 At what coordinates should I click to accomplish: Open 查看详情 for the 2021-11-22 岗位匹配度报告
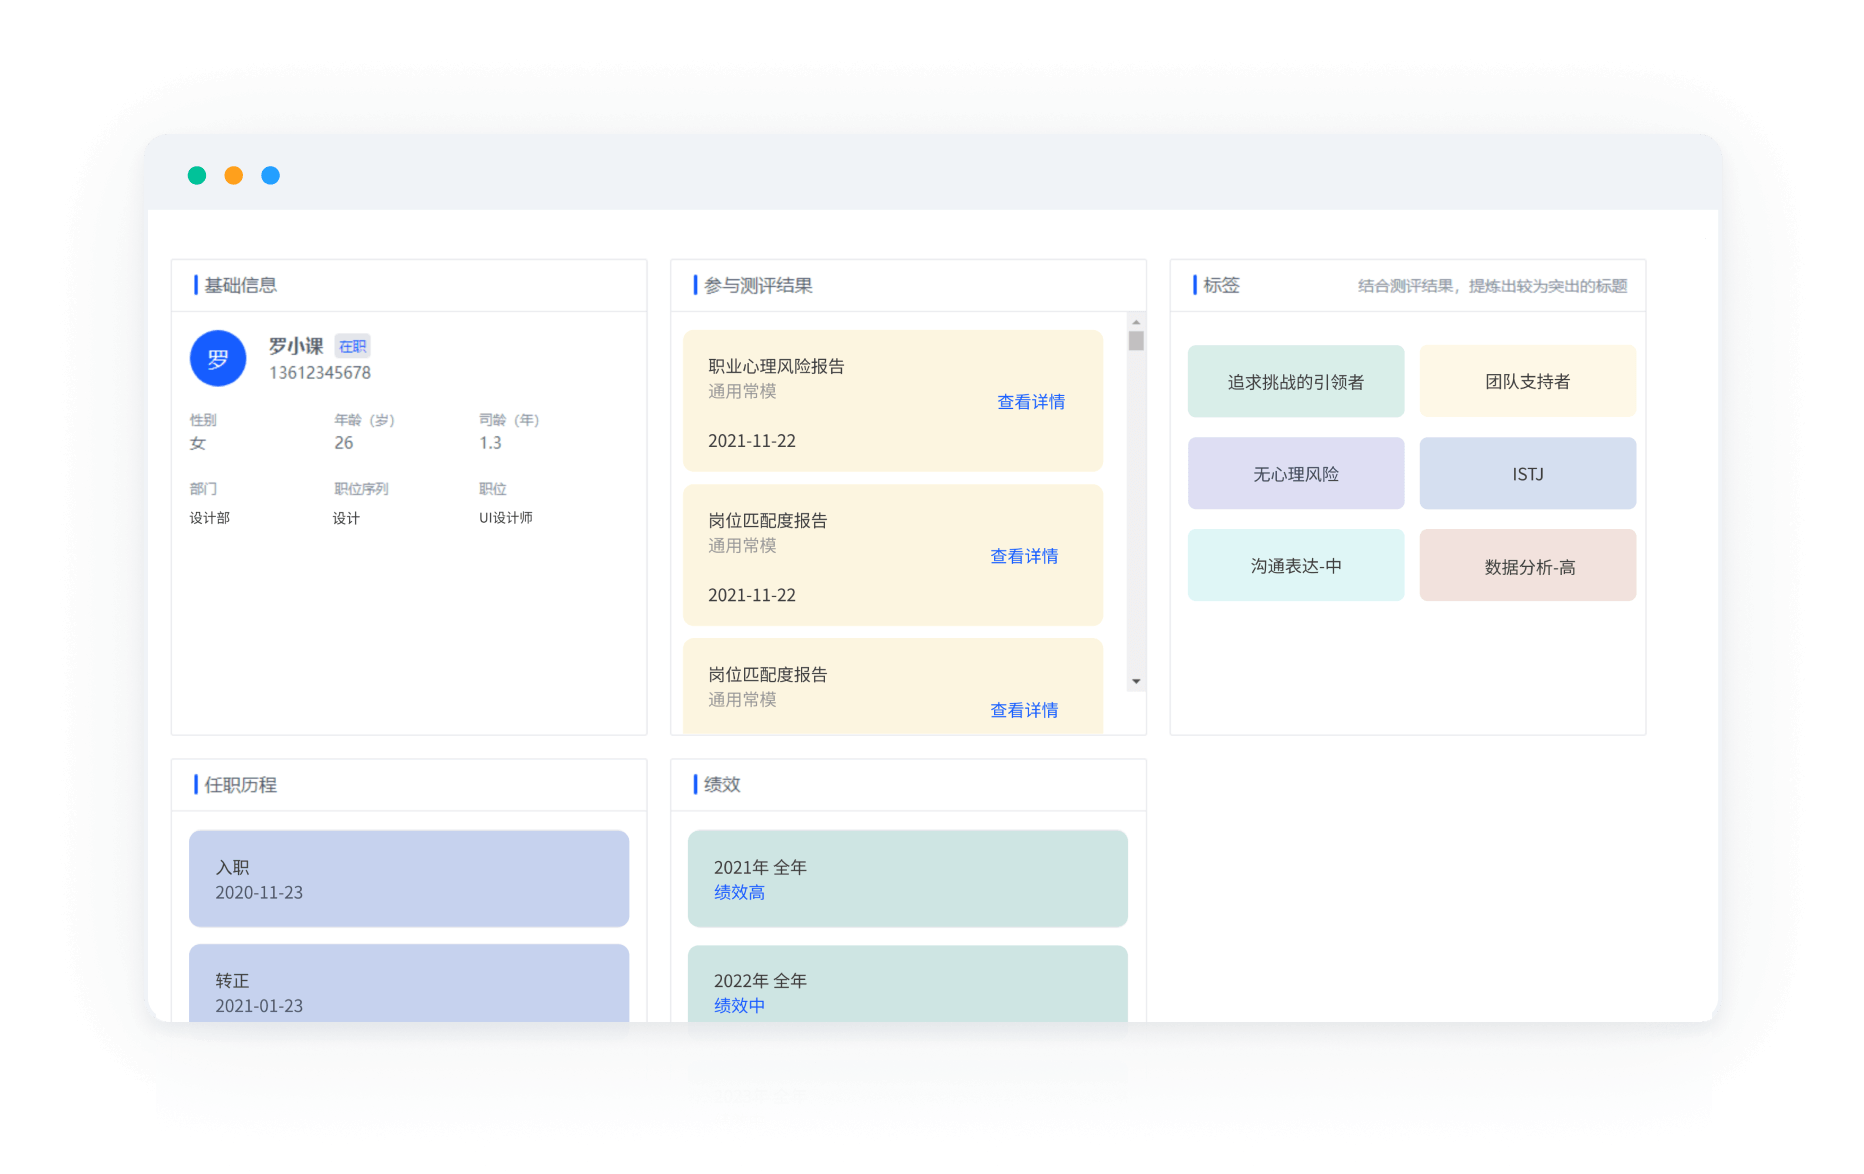[1024, 556]
